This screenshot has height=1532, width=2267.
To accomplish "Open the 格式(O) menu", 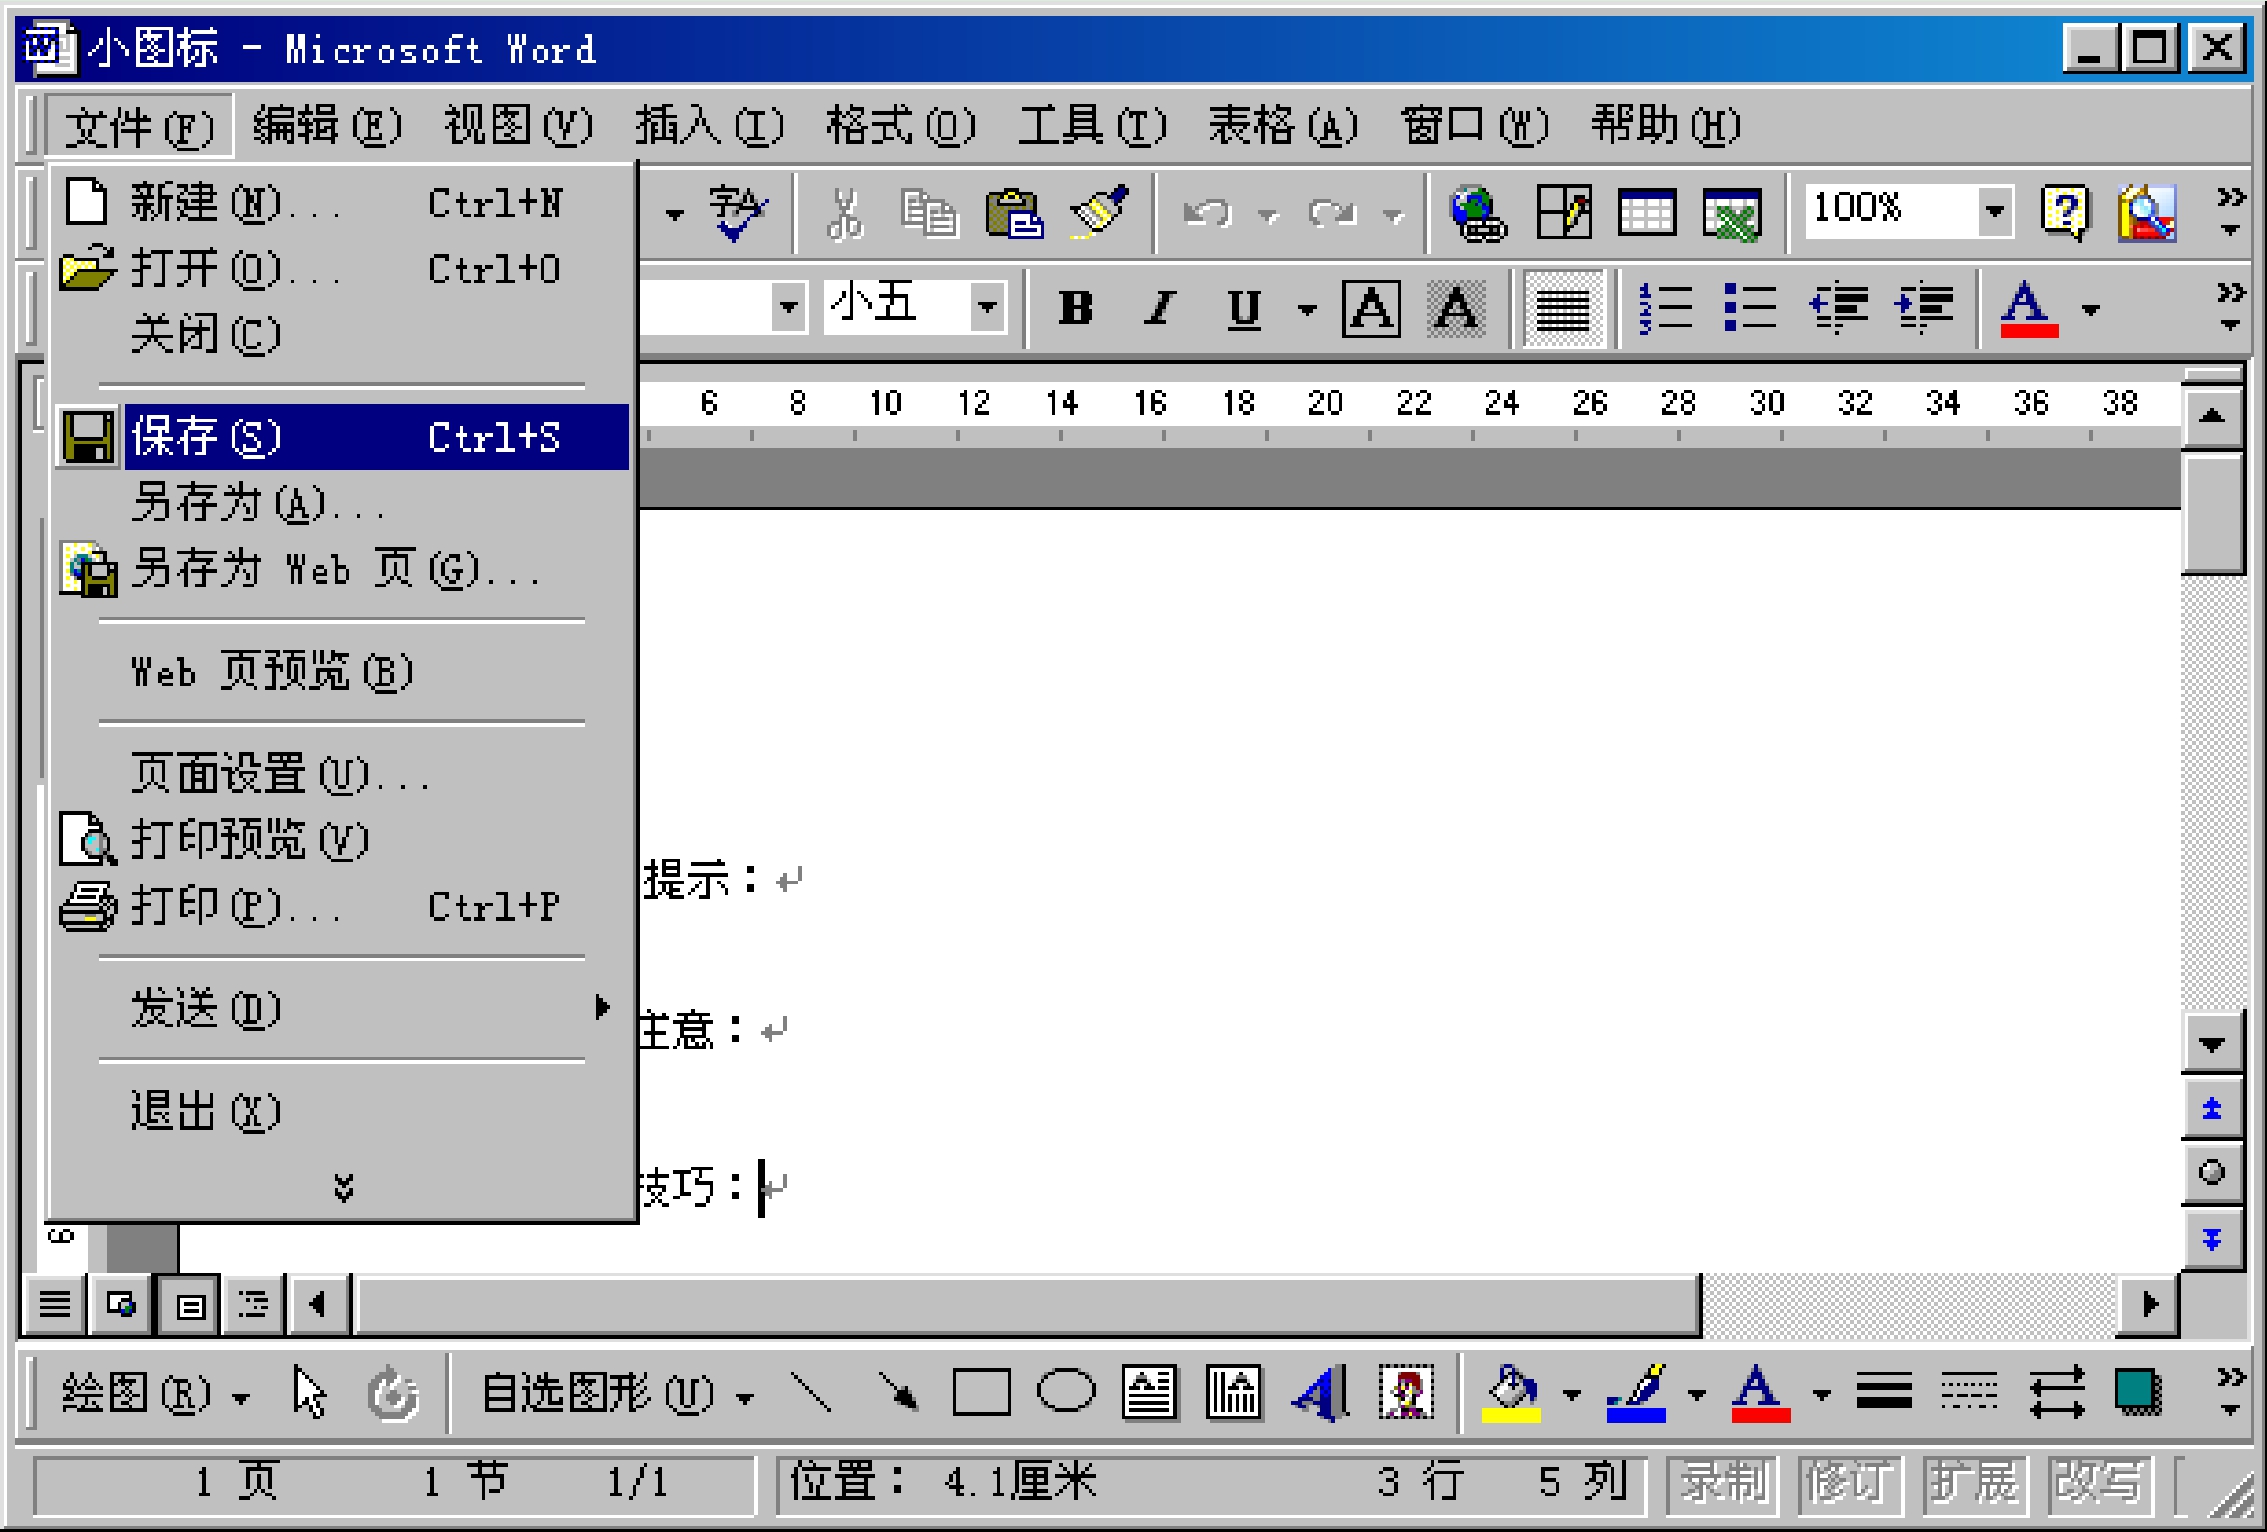I will [900, 126].
